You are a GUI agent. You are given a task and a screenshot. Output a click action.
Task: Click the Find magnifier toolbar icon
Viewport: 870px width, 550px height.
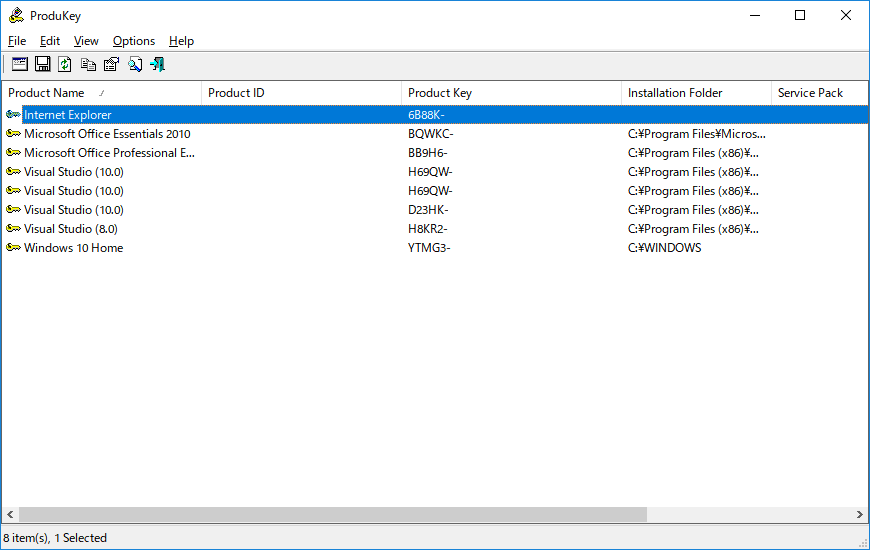click(x=135, y=64)
